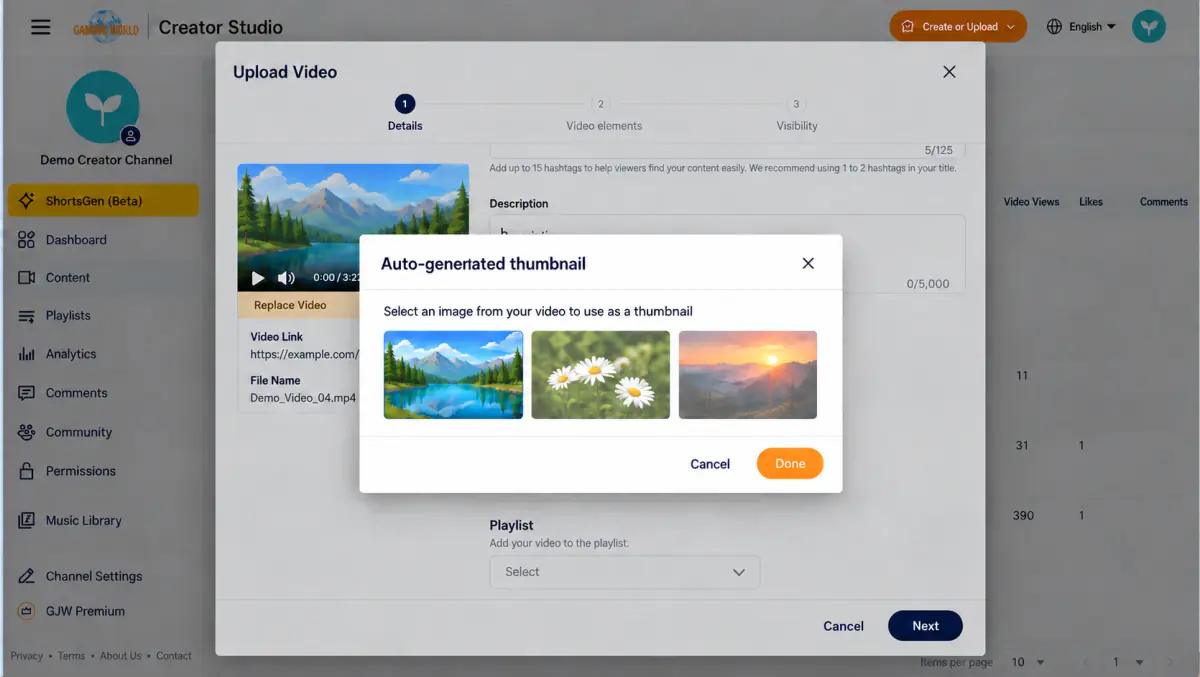This screenshot has width=1200, height=677.
Task: Click the Video Link URL text
Action: coord(304,355)
